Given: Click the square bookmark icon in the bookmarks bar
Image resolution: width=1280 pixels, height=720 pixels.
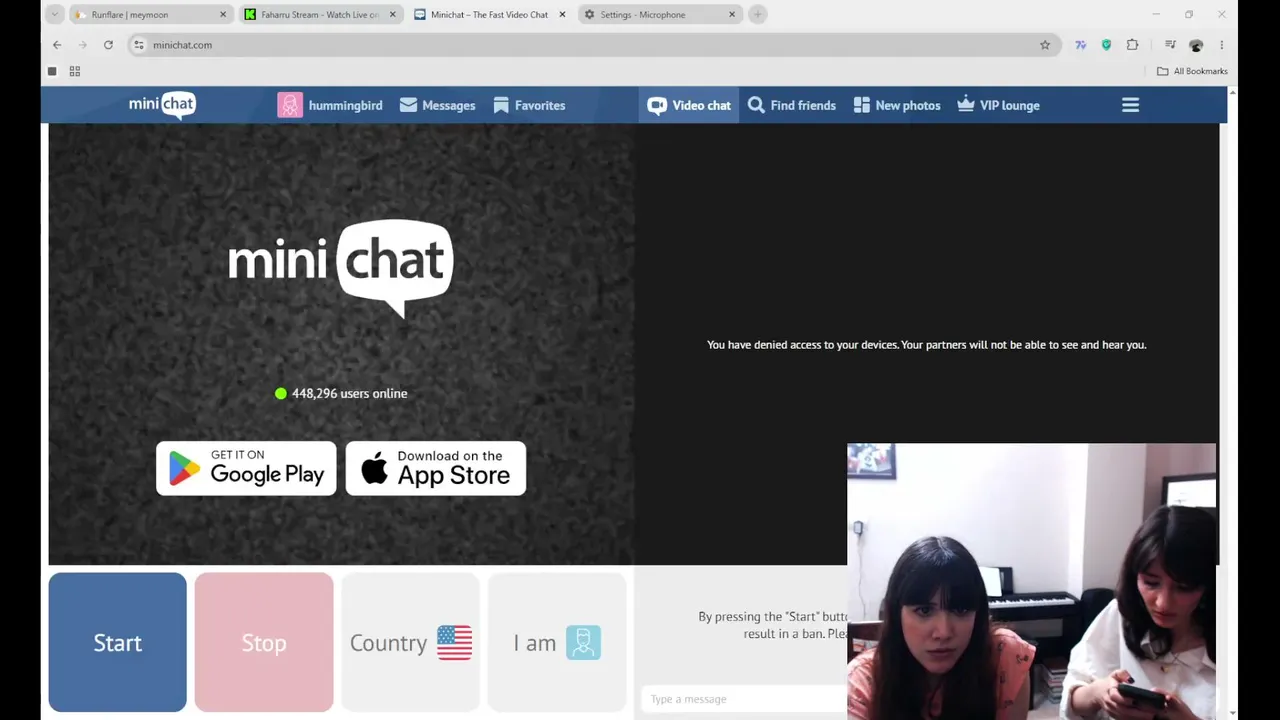Looking at the screenshot, I should [52, 71].
